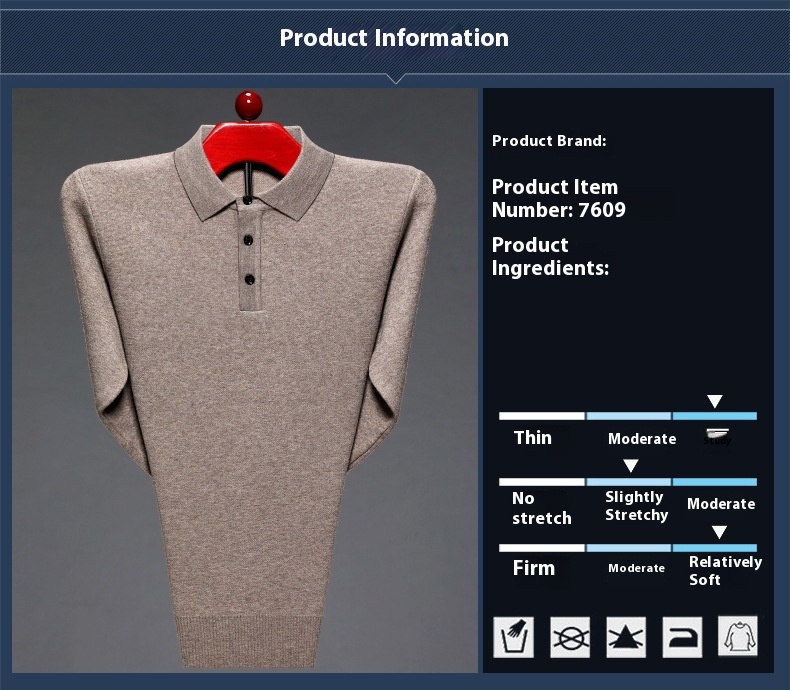Select the Firm label
The image size is (790, 690).
coord(533,568)
